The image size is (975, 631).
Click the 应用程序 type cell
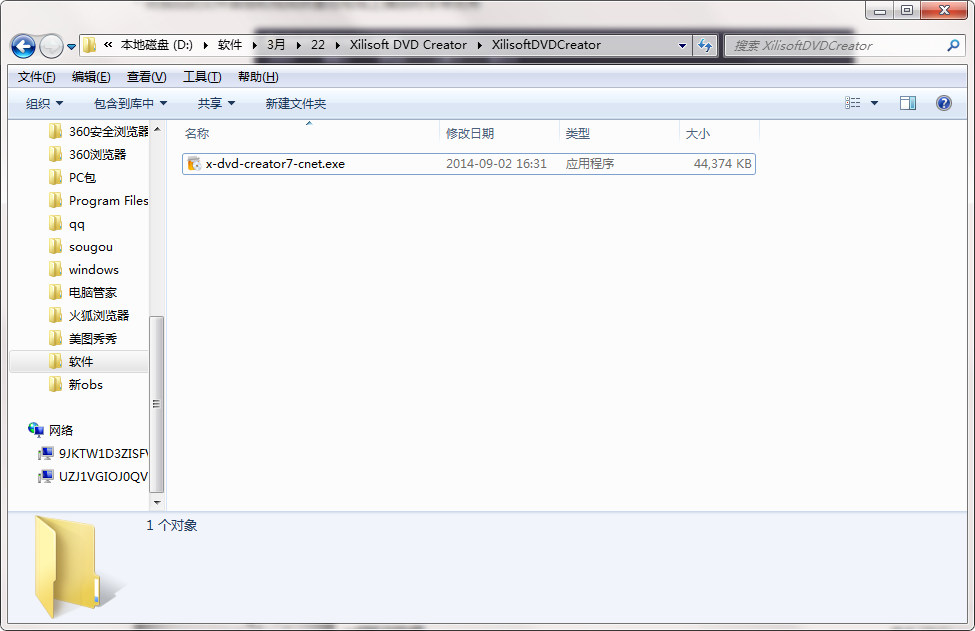click(x=589, y=164)
